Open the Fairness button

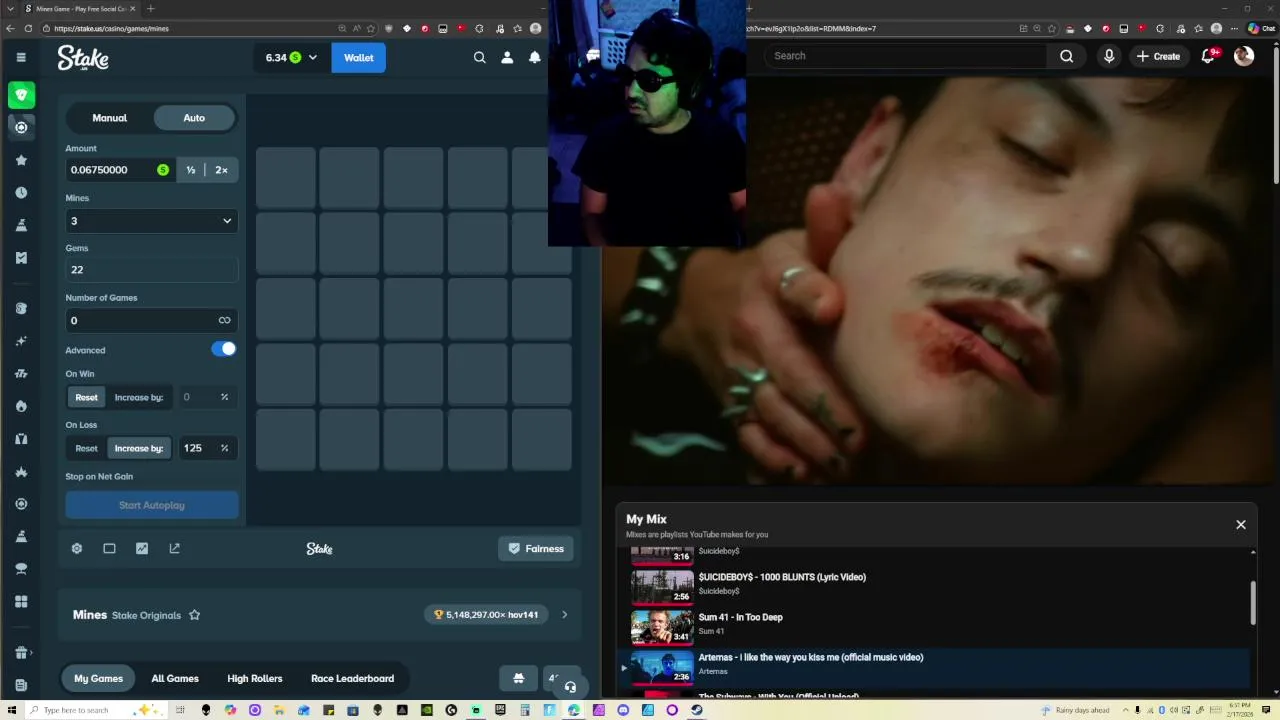(536, 548)
